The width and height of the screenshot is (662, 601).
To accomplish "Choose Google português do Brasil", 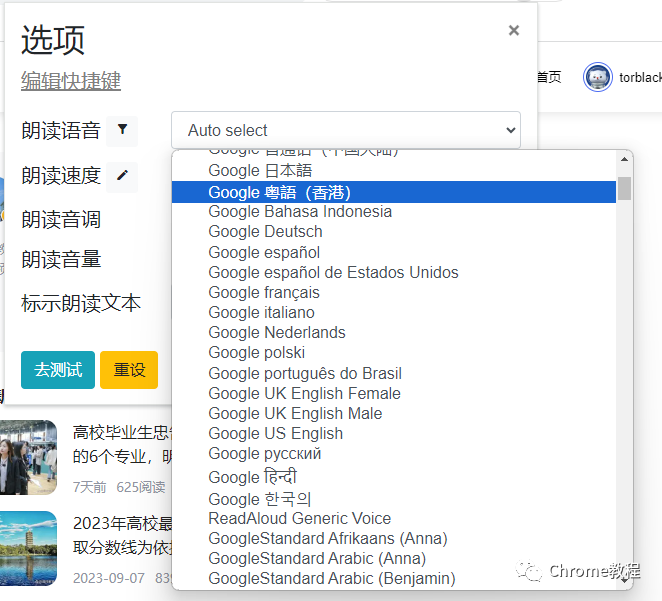I will click(x=394, y=373).
